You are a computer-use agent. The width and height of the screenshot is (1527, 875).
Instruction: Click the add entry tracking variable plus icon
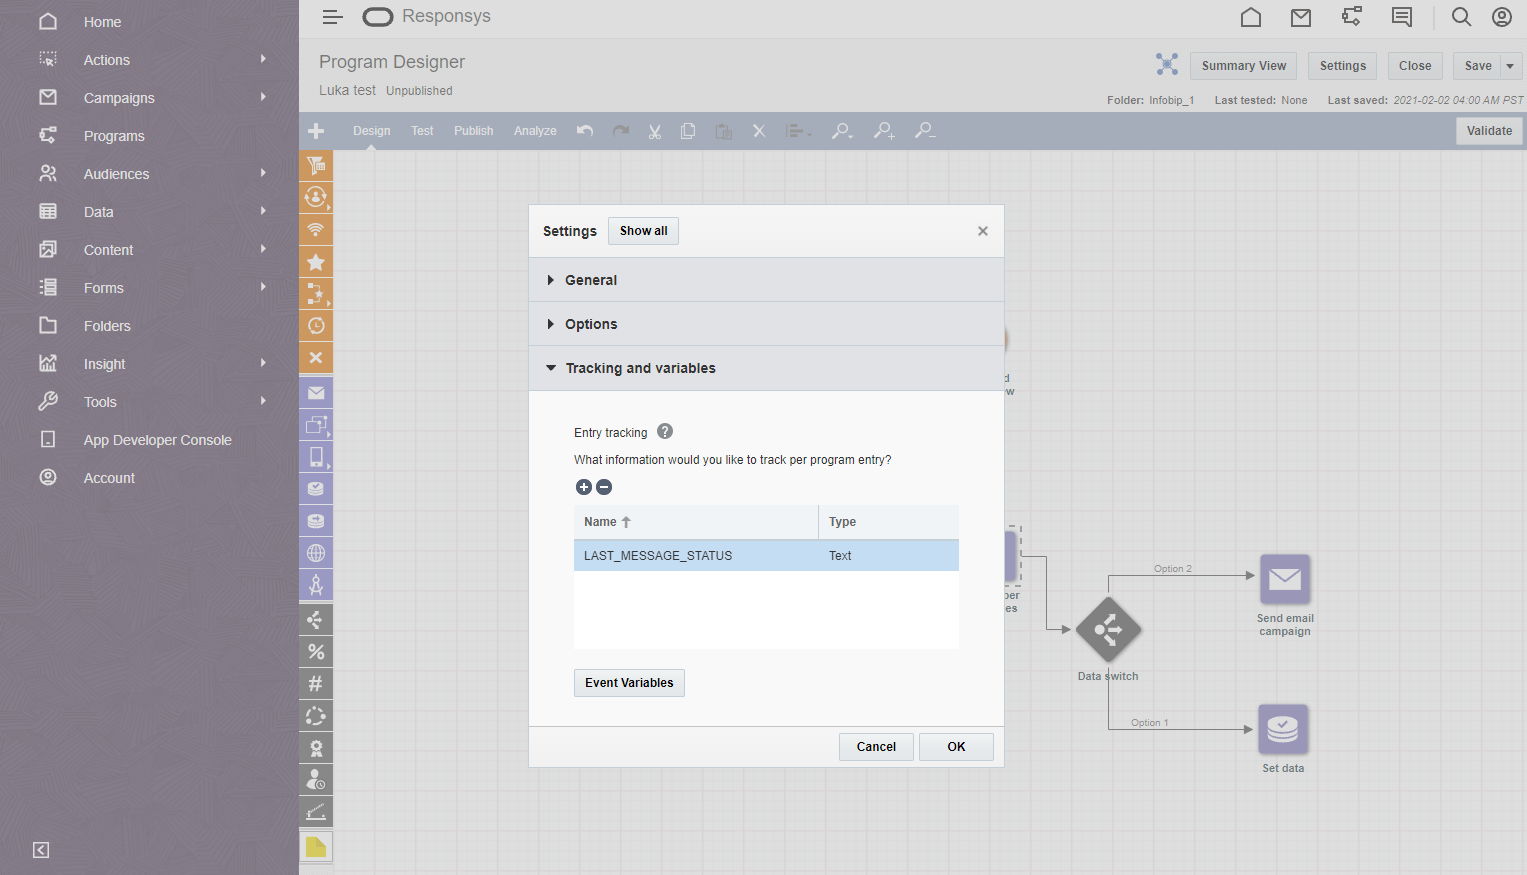click(x=584, y=487)
